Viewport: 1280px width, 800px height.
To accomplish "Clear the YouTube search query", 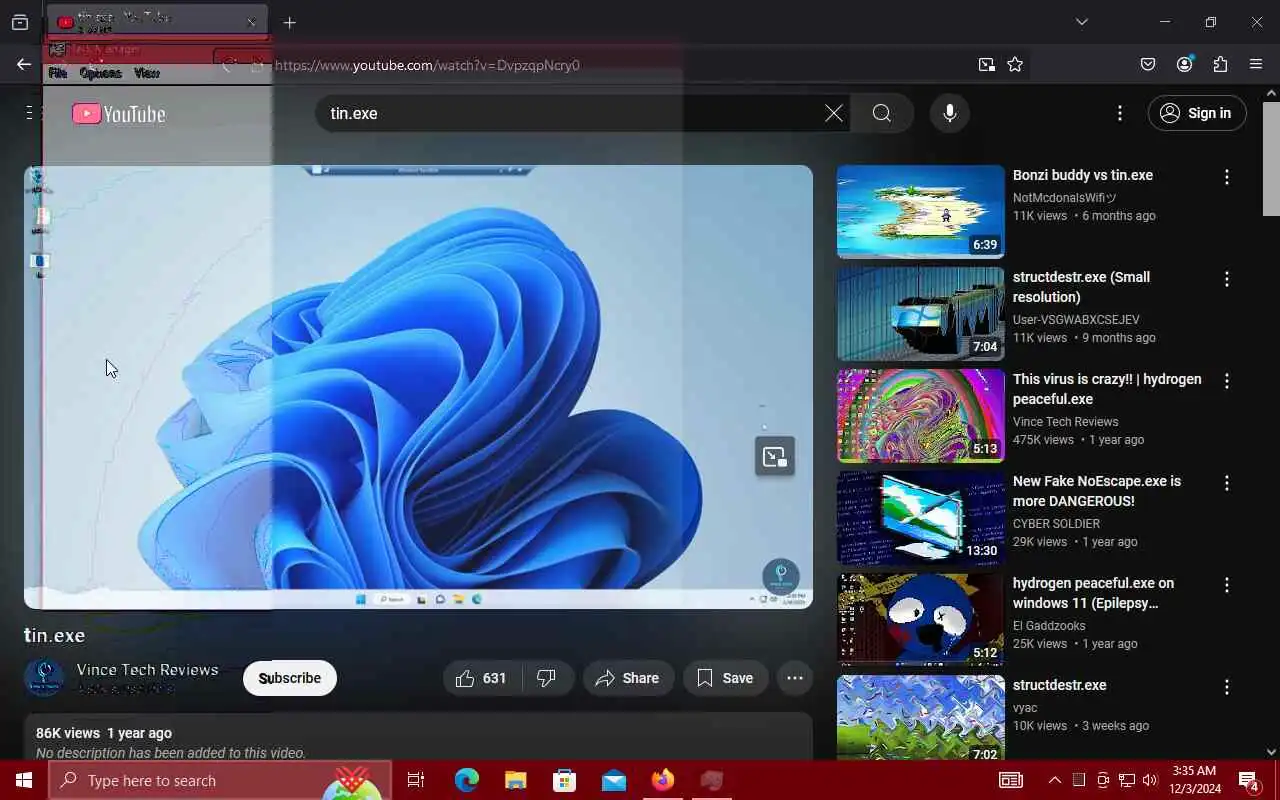I will [834, 113].
